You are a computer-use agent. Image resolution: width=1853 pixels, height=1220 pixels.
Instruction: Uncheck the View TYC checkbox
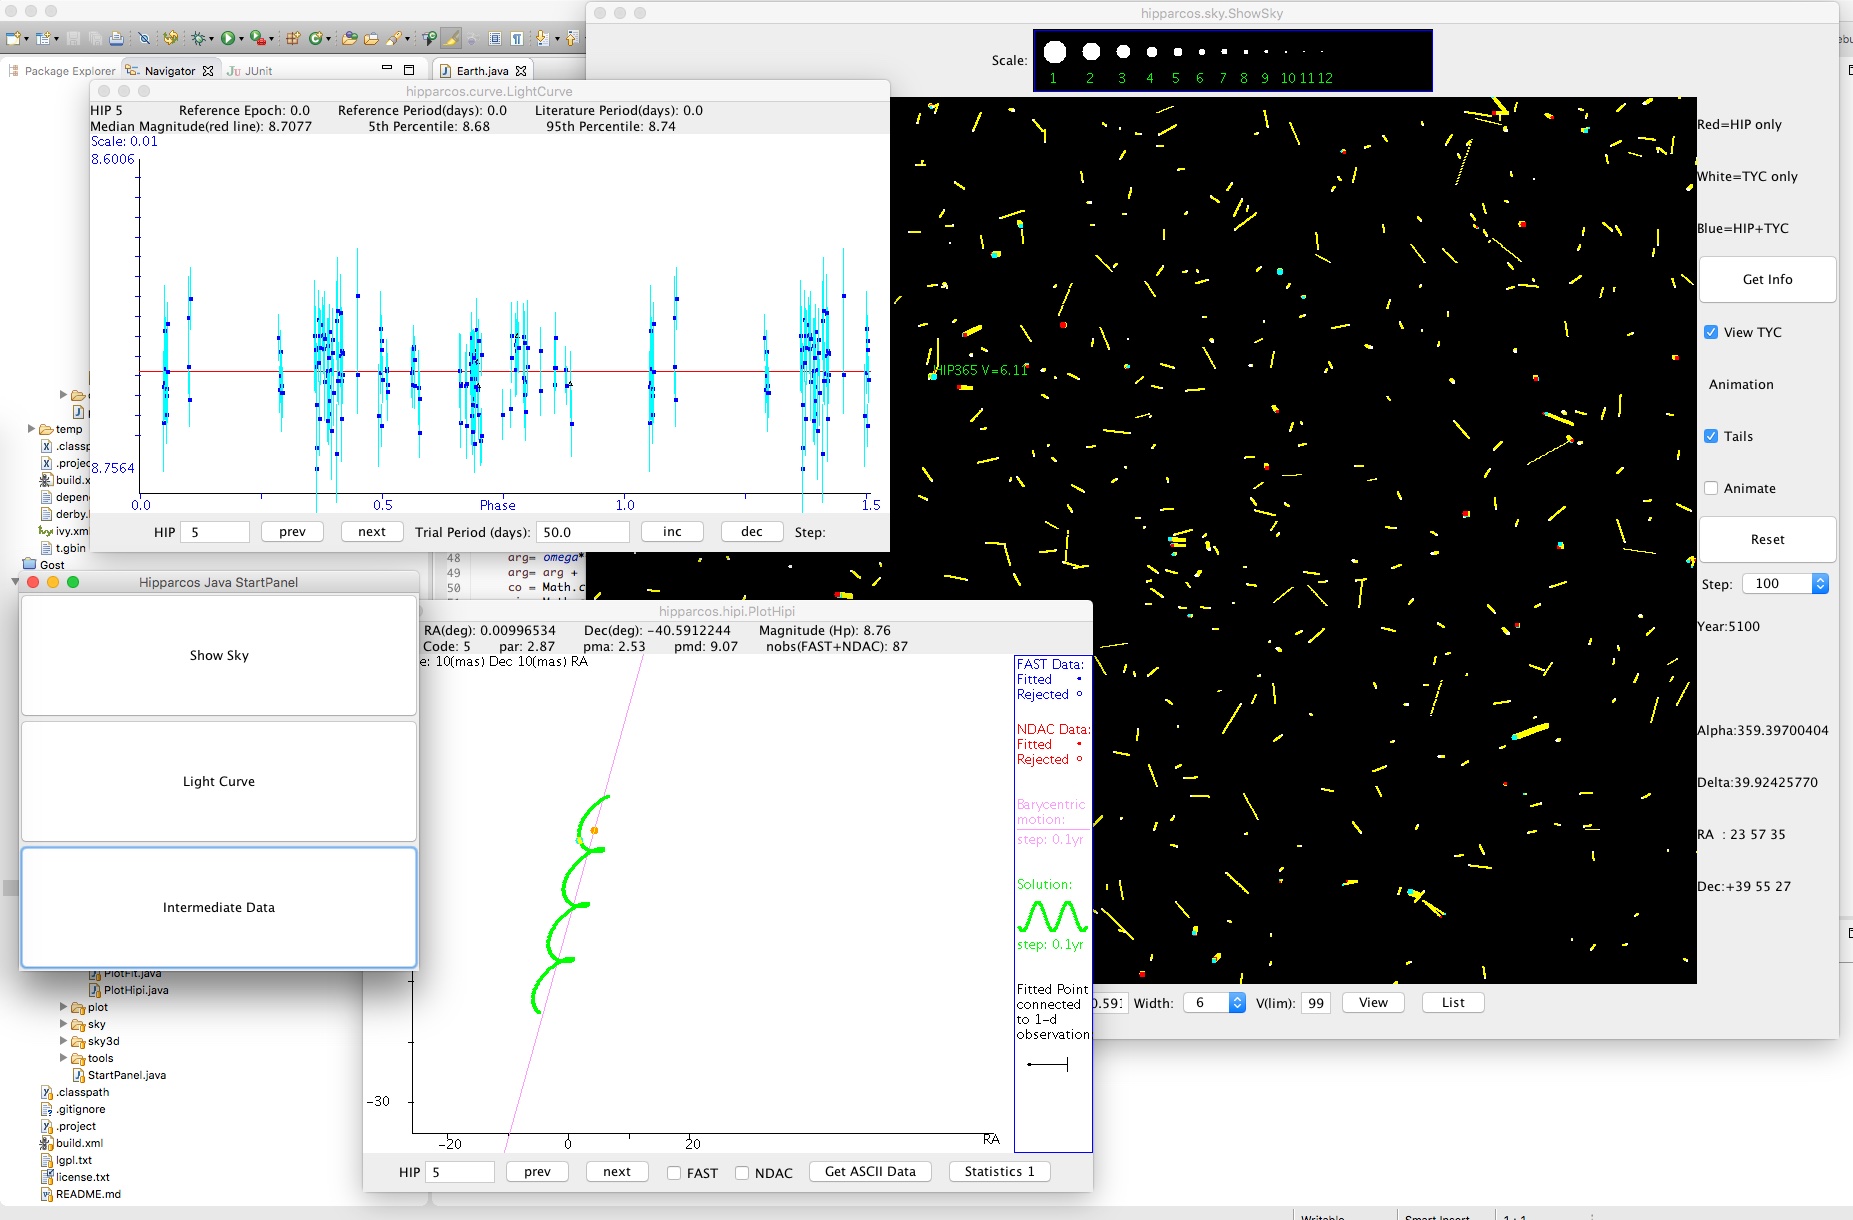[1711, 332]
